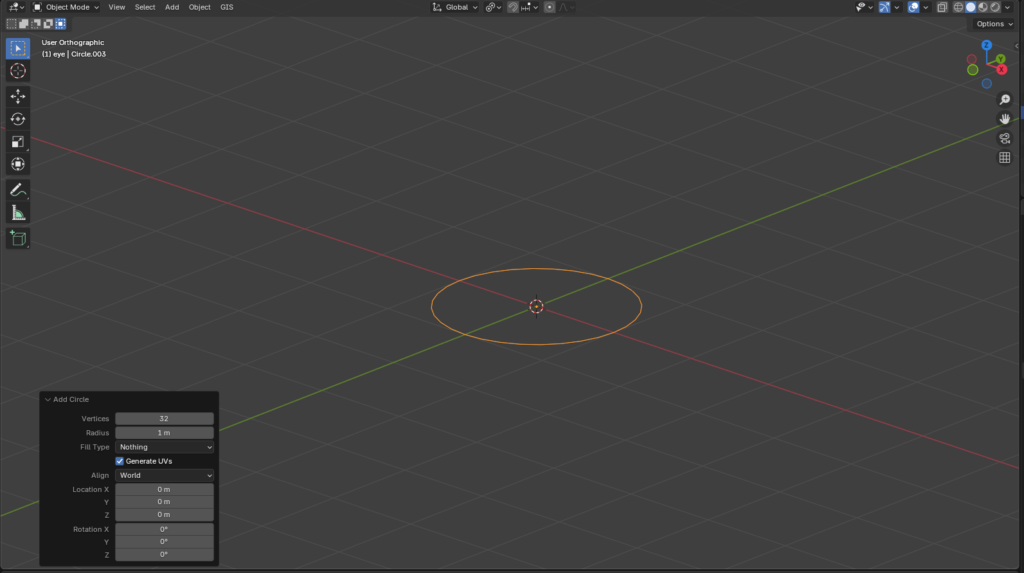This screenshot has height=573, width=1024.
Task: Choose the 'Set new selection' mode icon
Action: (x=11, y=24)
